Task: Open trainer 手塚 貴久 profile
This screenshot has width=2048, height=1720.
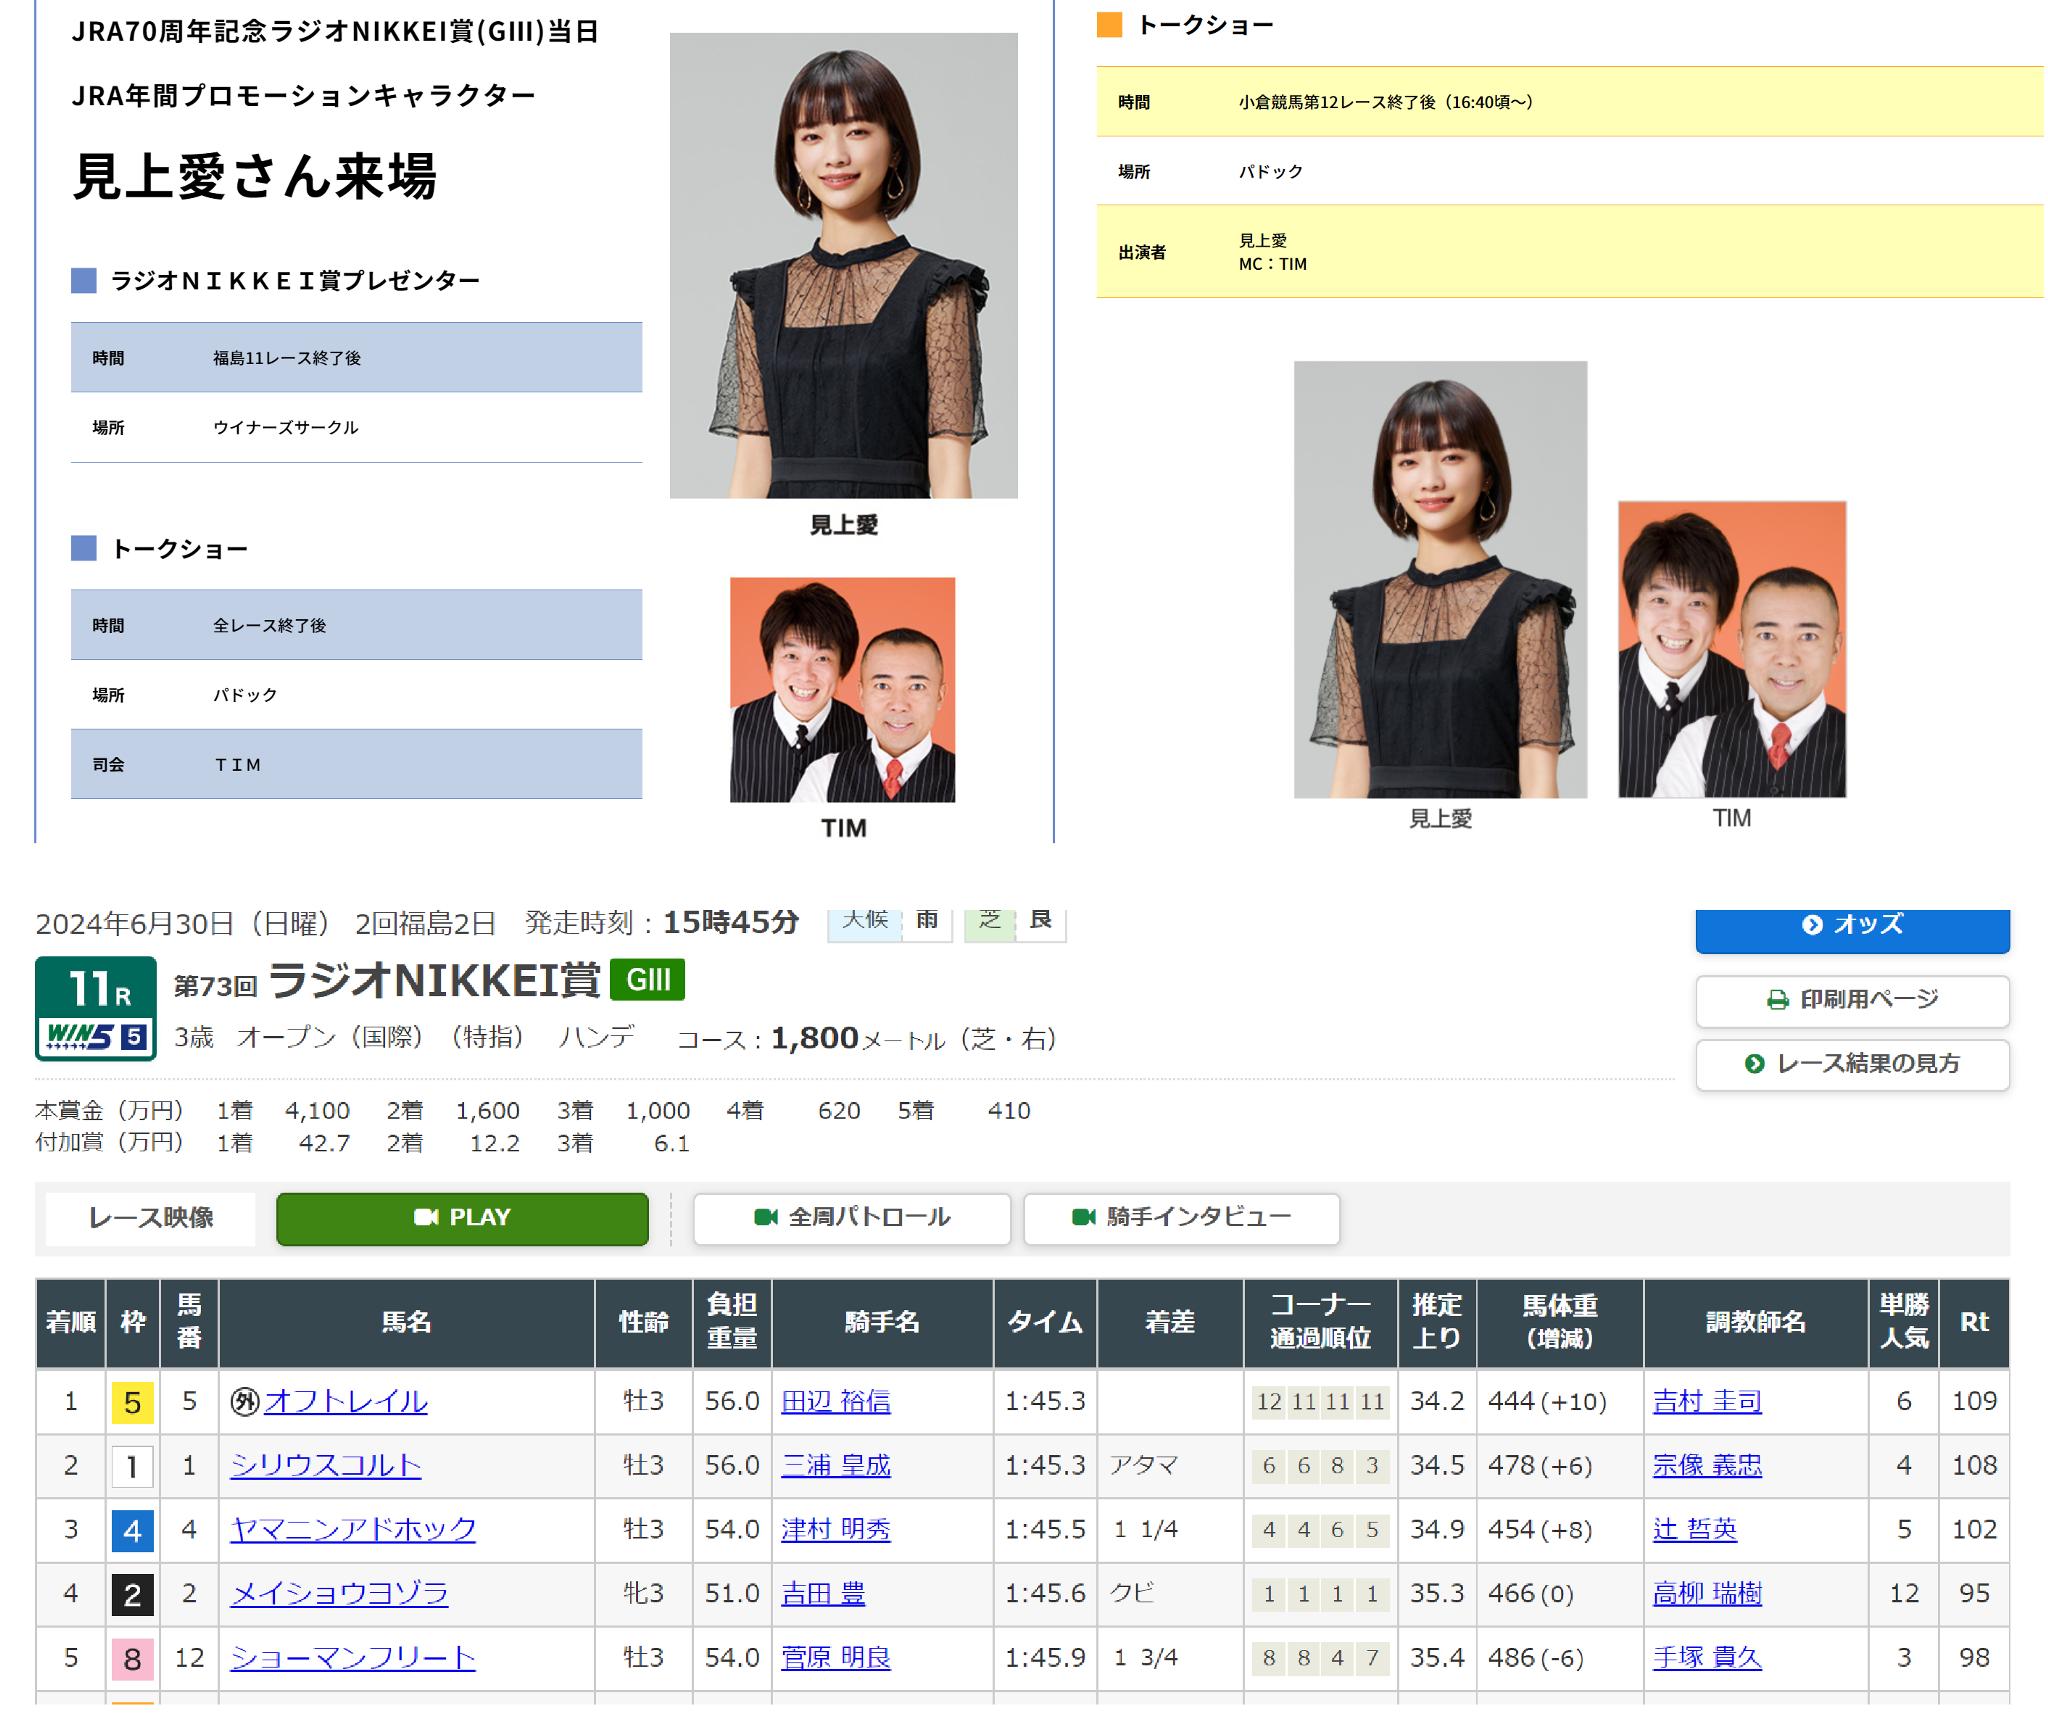Action: [x=1706, y=1657]
